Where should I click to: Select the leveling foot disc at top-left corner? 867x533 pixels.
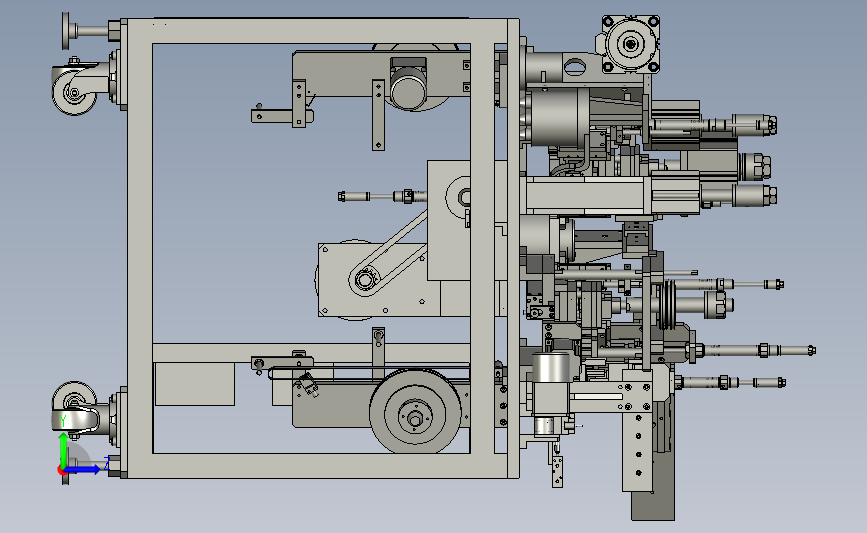click(66, 30)
